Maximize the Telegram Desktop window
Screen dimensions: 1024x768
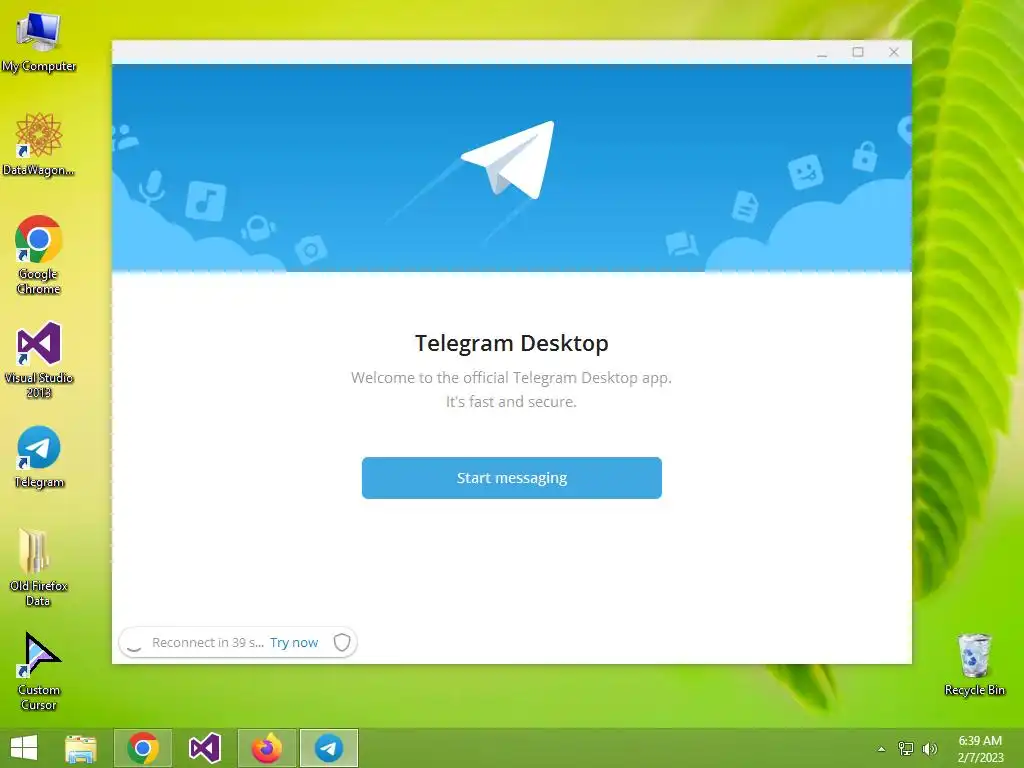click(858, 52)
